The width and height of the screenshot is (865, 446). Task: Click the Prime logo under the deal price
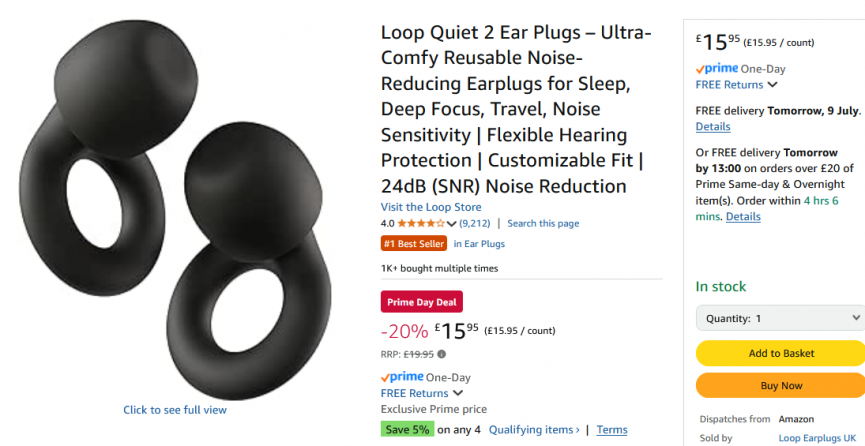click(x=402, y=378)
